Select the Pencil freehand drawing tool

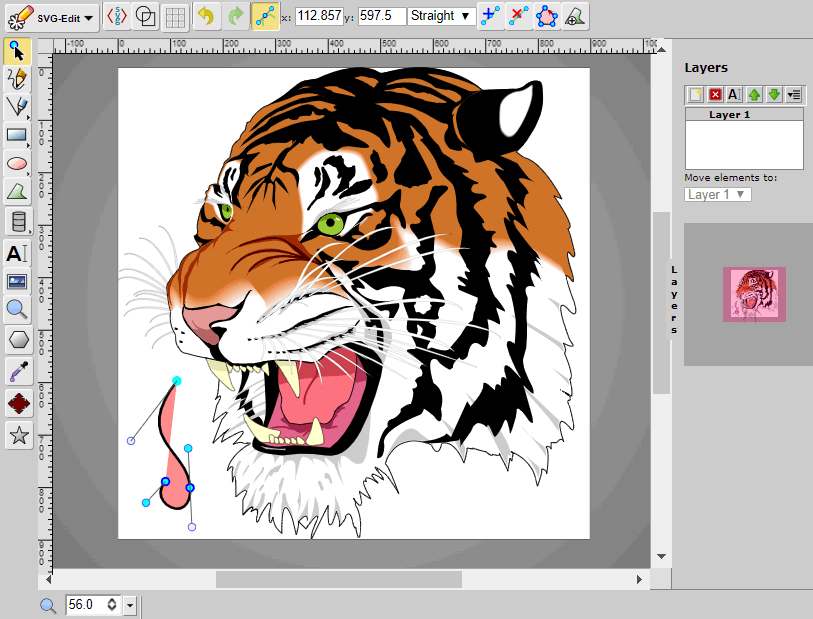pos(18,79)
